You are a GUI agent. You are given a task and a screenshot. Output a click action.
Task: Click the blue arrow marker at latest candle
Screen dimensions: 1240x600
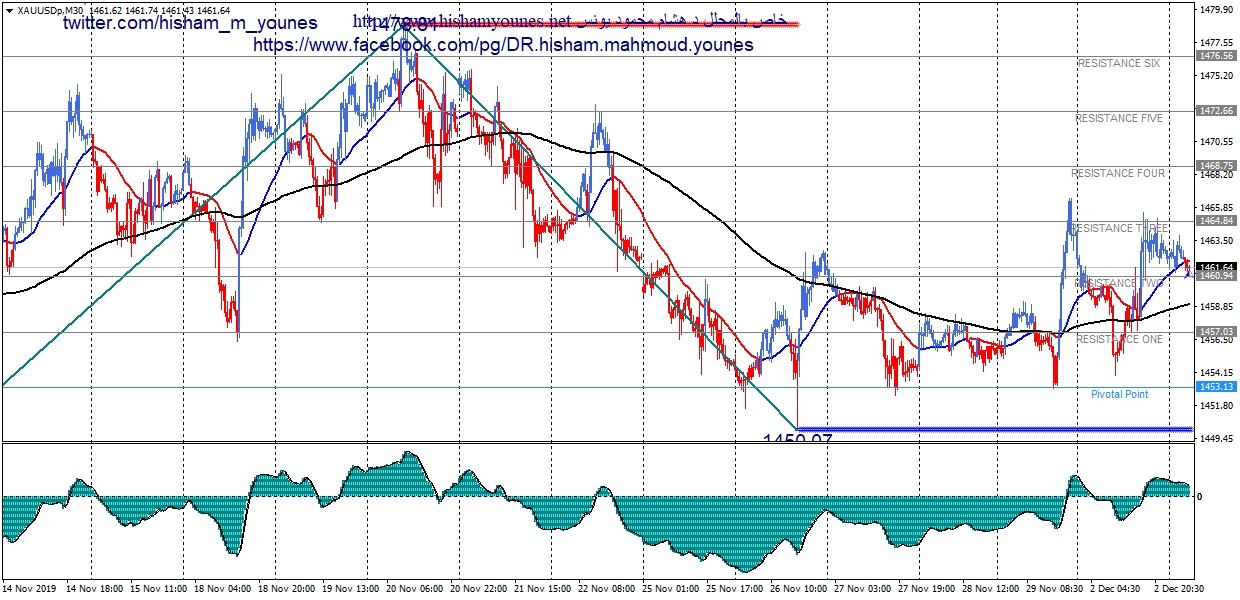[x=1186, y=274]
